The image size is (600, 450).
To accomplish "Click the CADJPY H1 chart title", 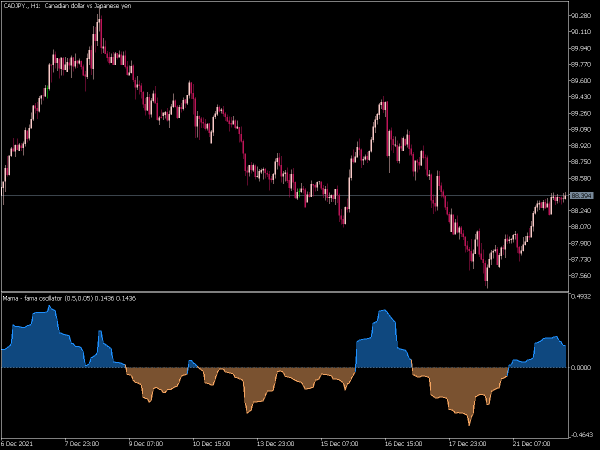I will (67, 6).
